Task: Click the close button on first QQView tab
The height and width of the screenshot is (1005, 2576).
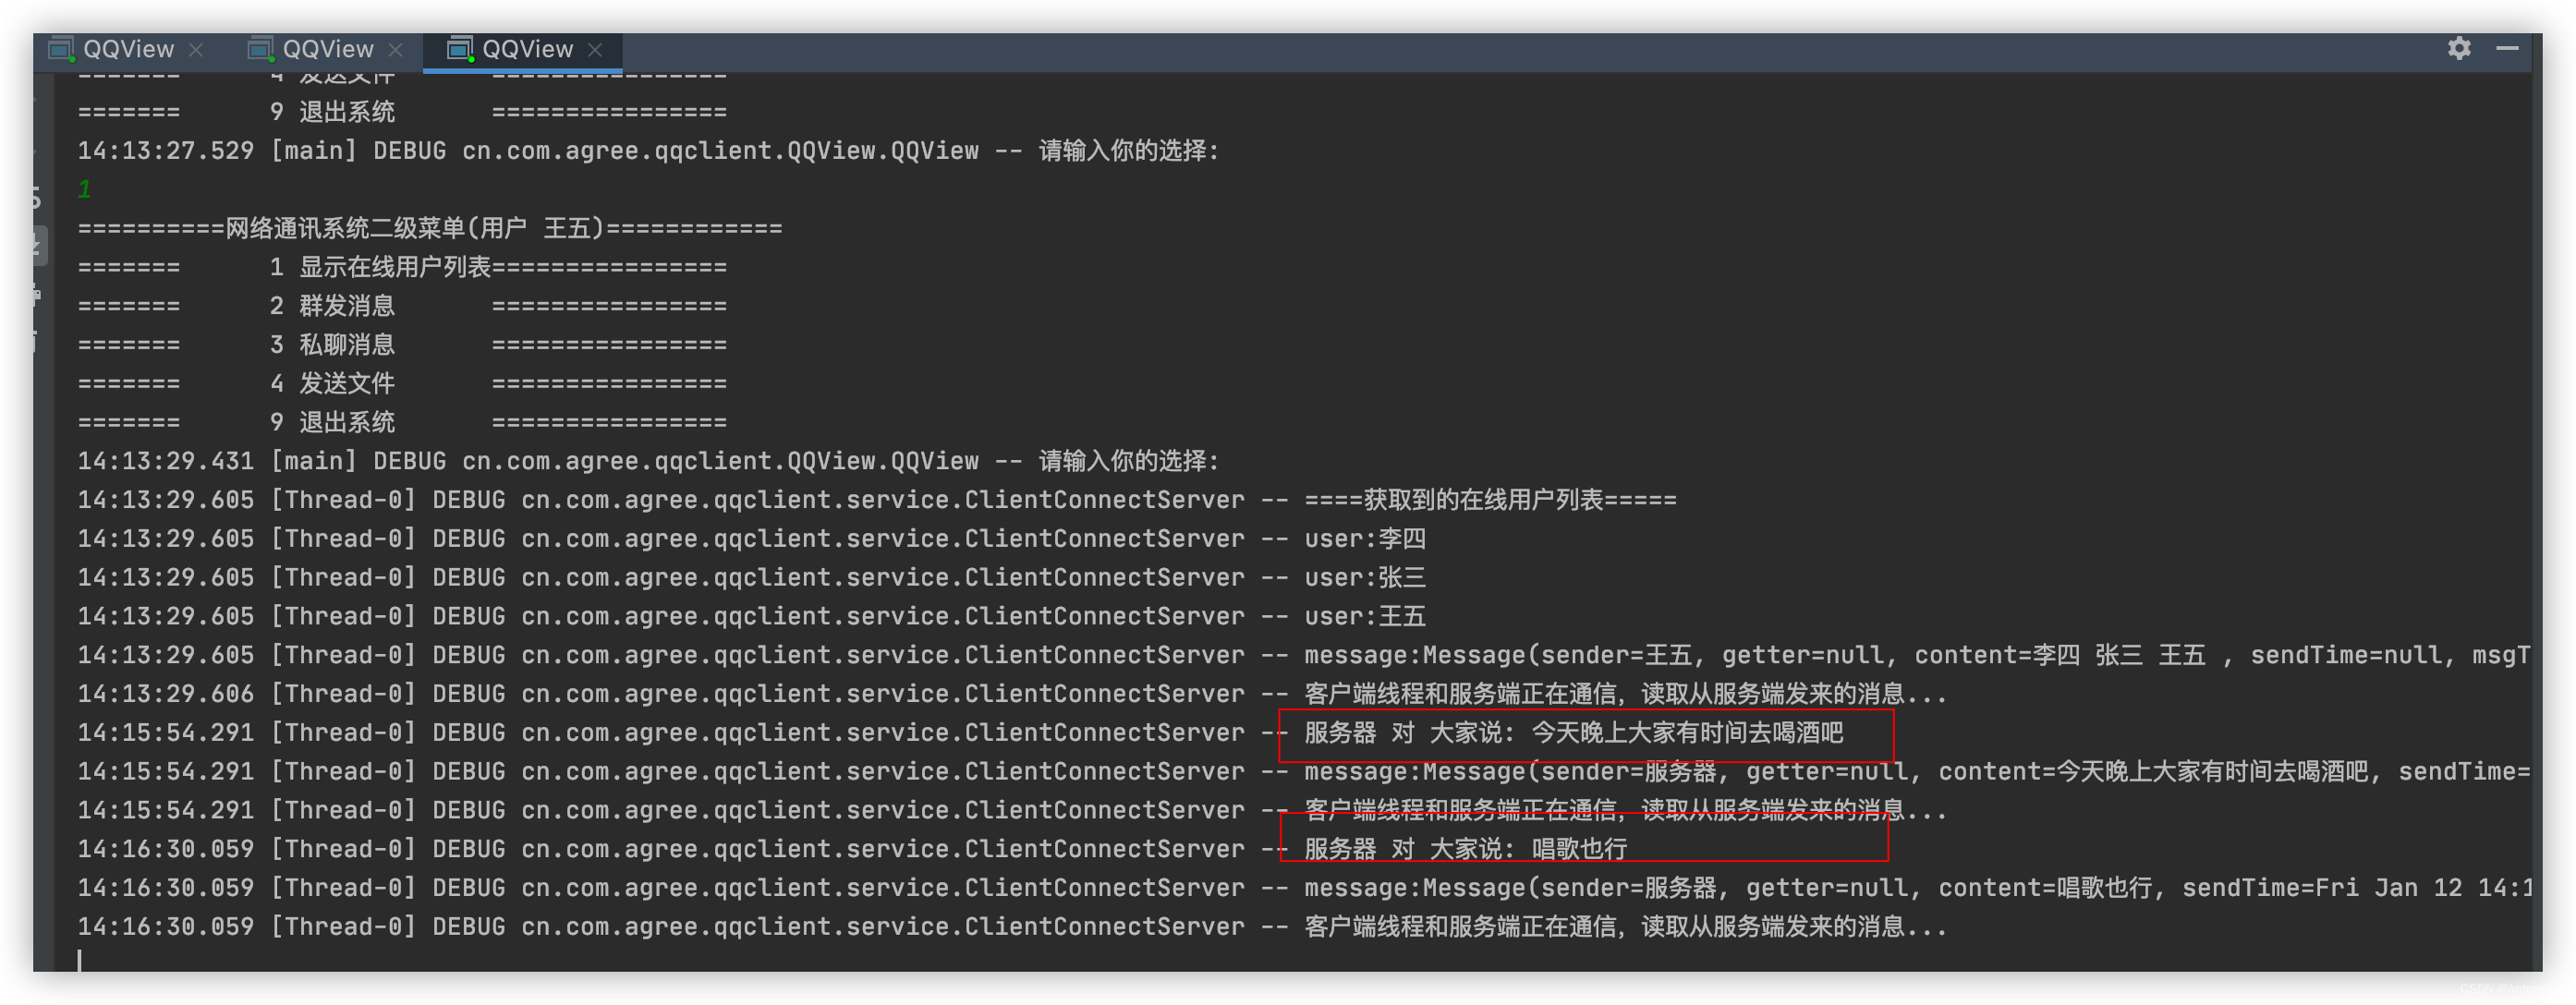Action: tap(197, 48)
